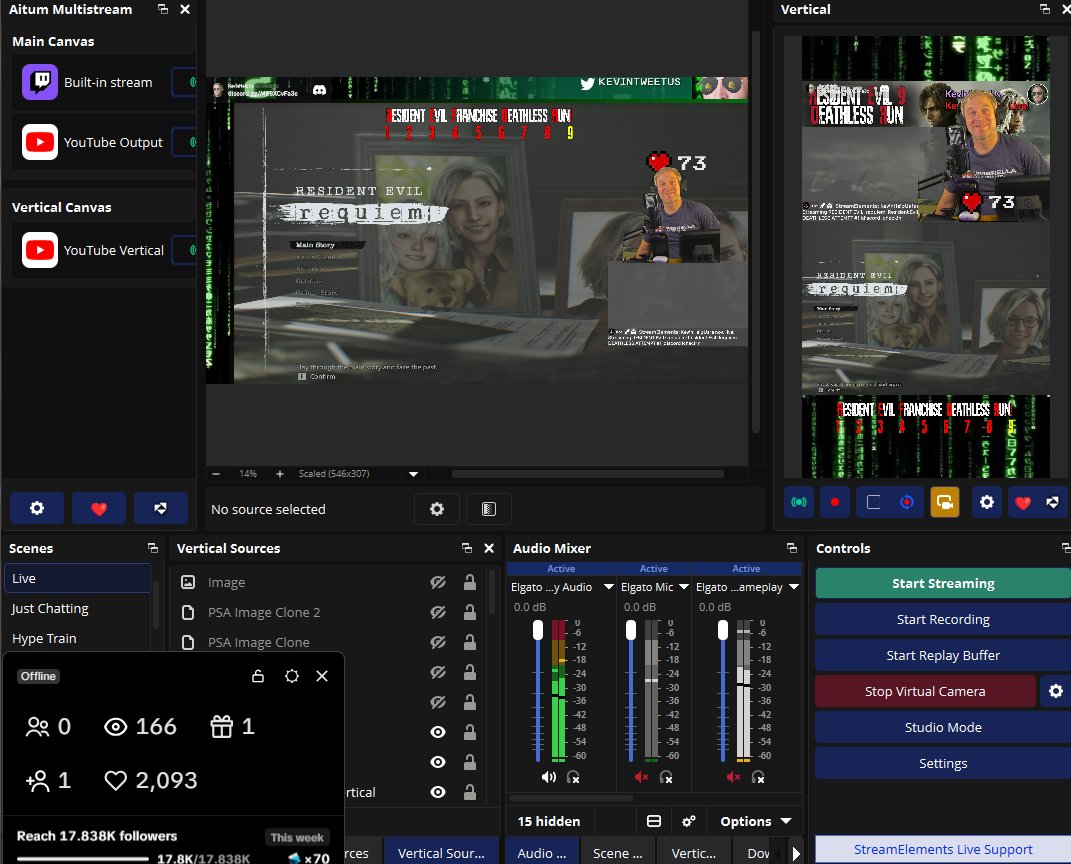
Task: Show PSA Image Clone 2 source
Action: [438, 612]
